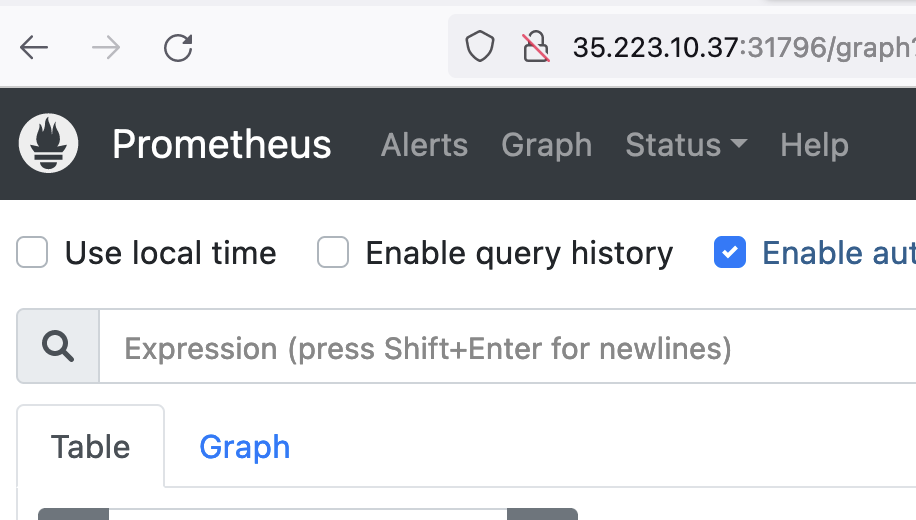This screenshot has width=916, height=520.
Task: Open Alerts in the navigation bar
Action: pyautogui.click(x=424, y=145)
